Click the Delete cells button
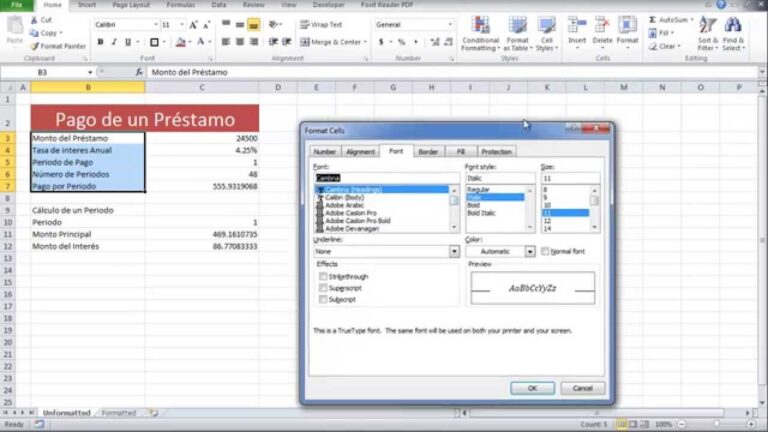768x432 pixels. pyautogui.click(x=602, y=32)
